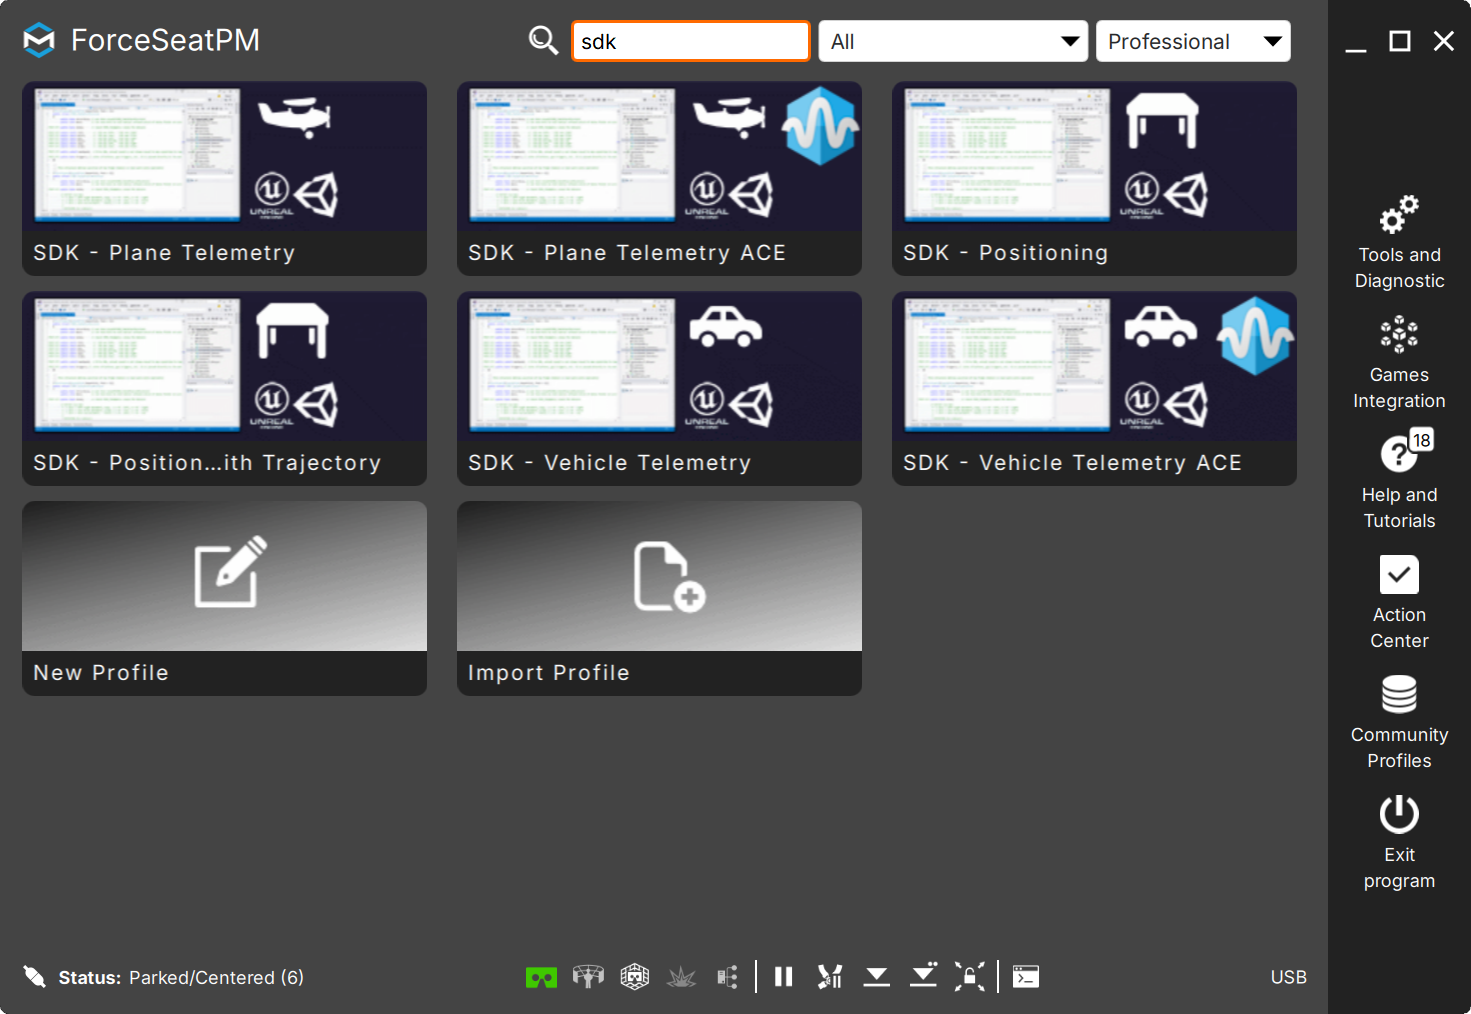This screenshot has height=1014, width=1471.
Task: Click the search magnifier icon
Action: pos(543,41)
